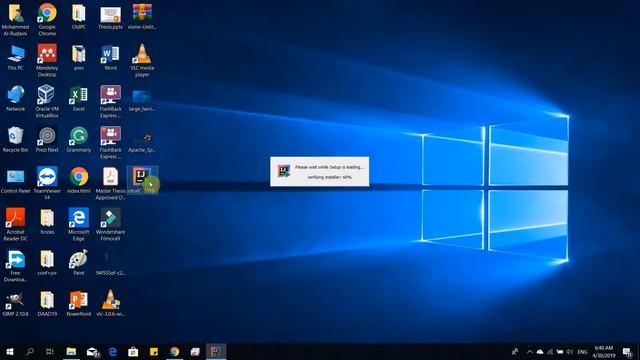Click the ENG language indicator
The width and height of the screenshot is (640, 360).
pos(582,351)
